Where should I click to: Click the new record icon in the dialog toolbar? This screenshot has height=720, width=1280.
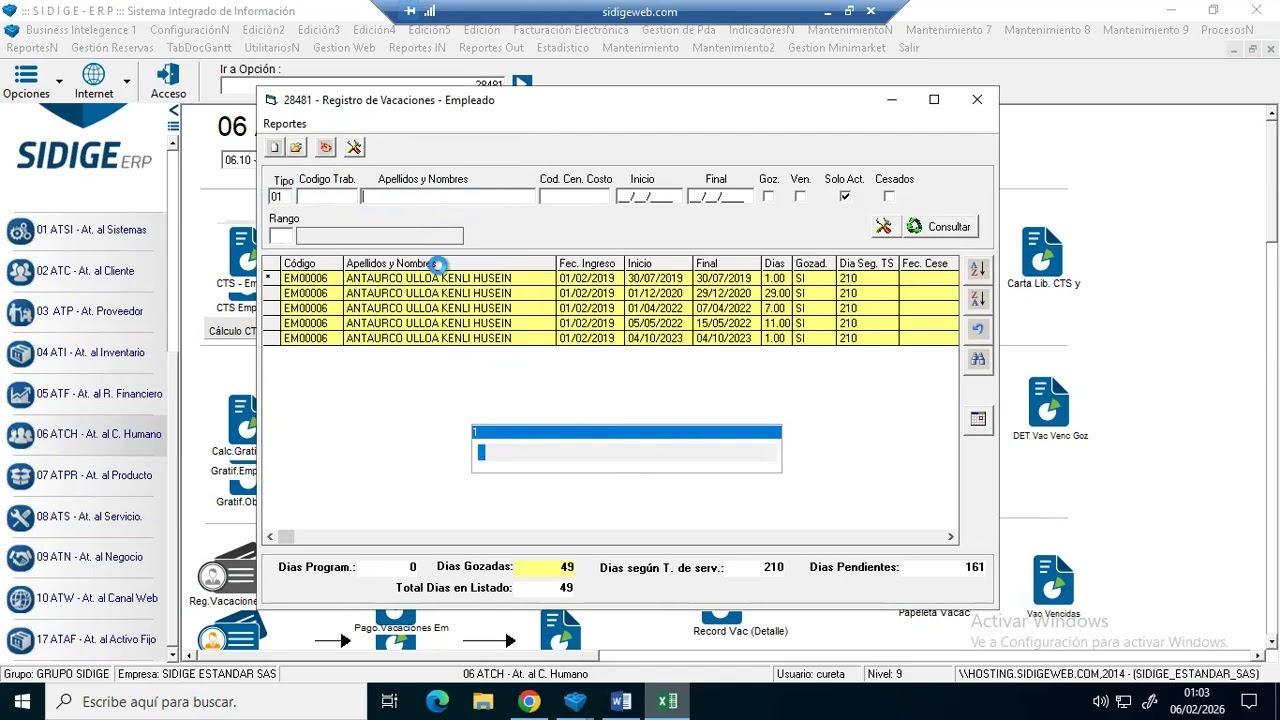[274, 147]
